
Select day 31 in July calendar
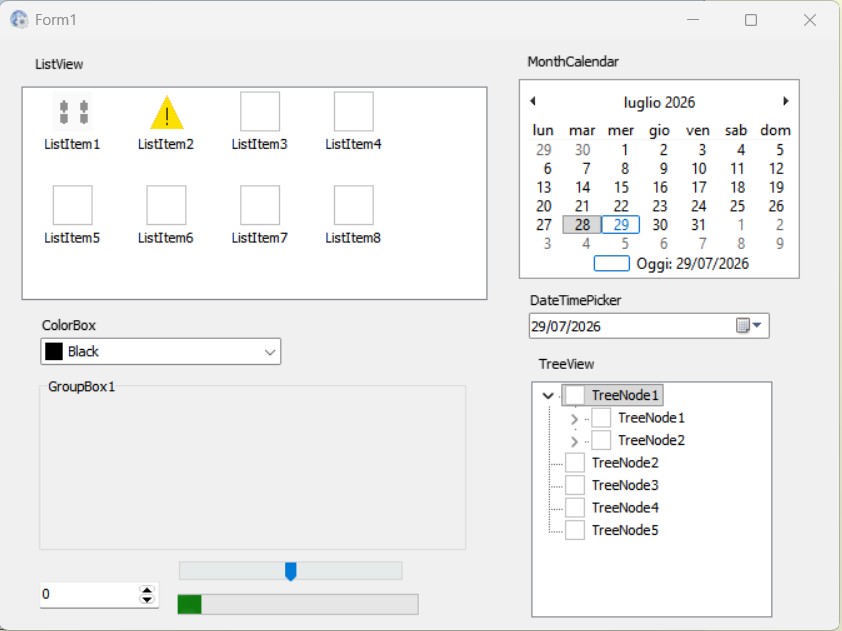(698, 224)
